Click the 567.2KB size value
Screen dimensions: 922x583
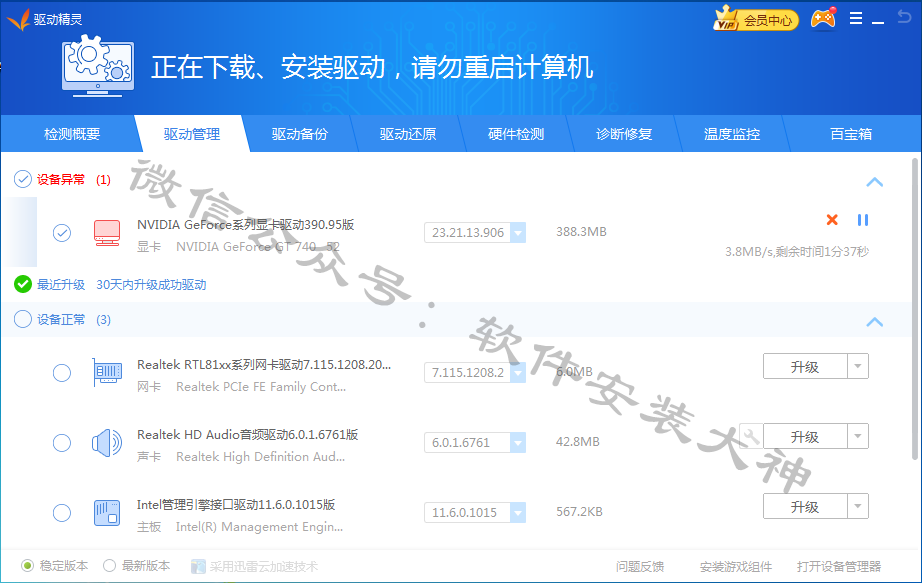tap(579, 512)
